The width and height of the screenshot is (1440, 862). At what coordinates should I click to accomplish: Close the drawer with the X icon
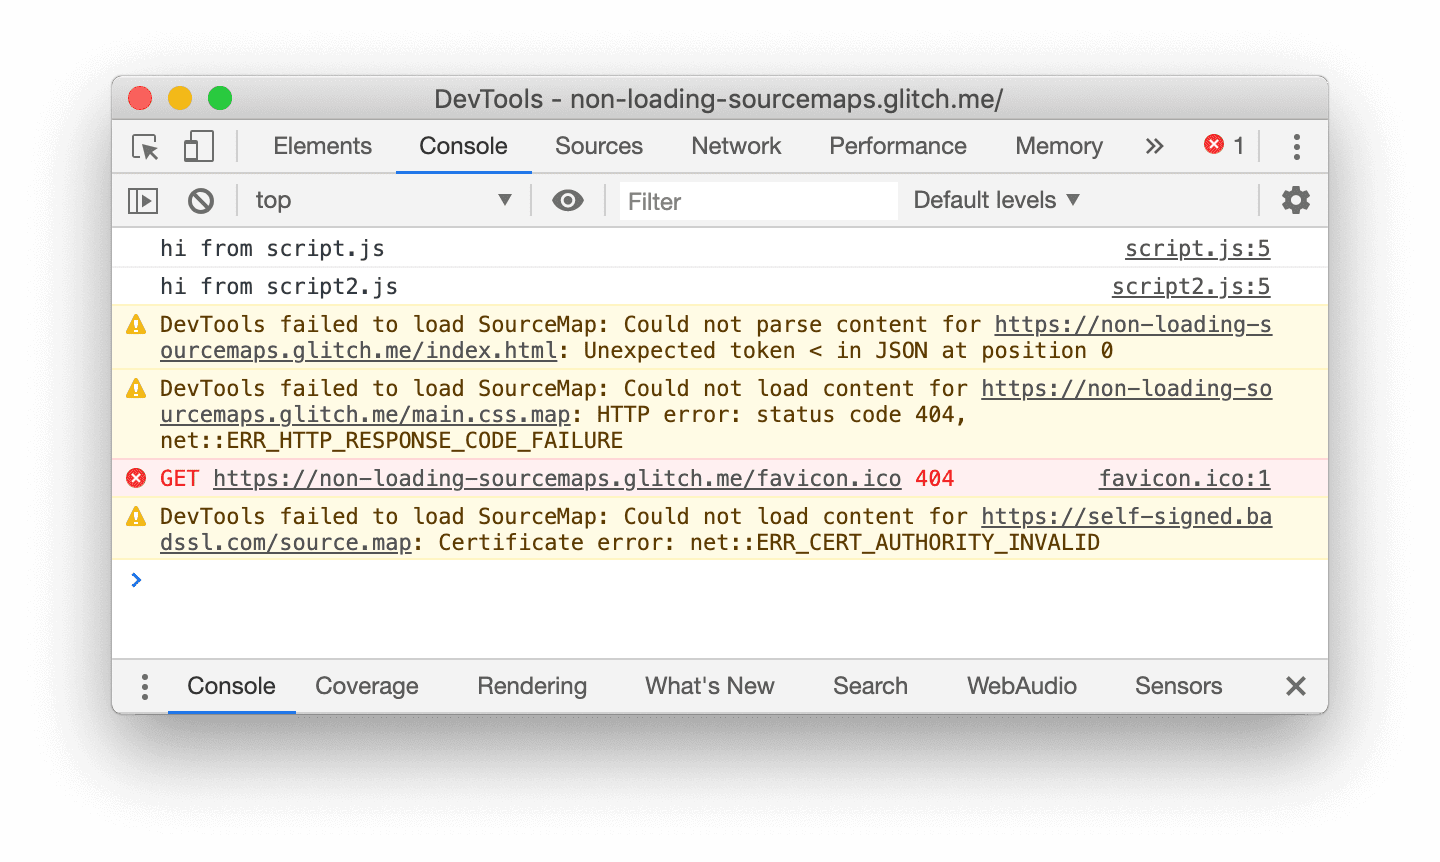pyautogui.click(x=1295, y=686)
